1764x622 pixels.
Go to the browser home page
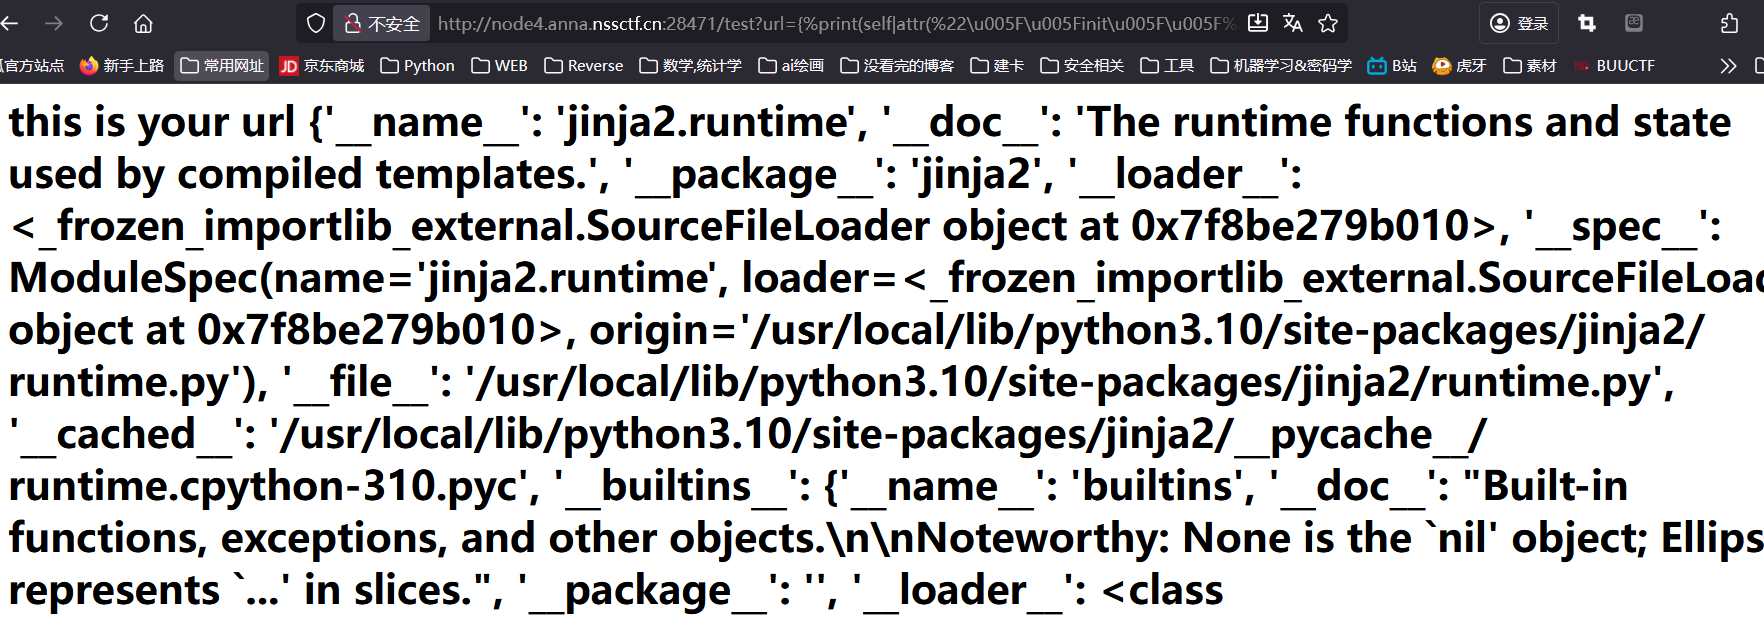(x=143, y=23)
